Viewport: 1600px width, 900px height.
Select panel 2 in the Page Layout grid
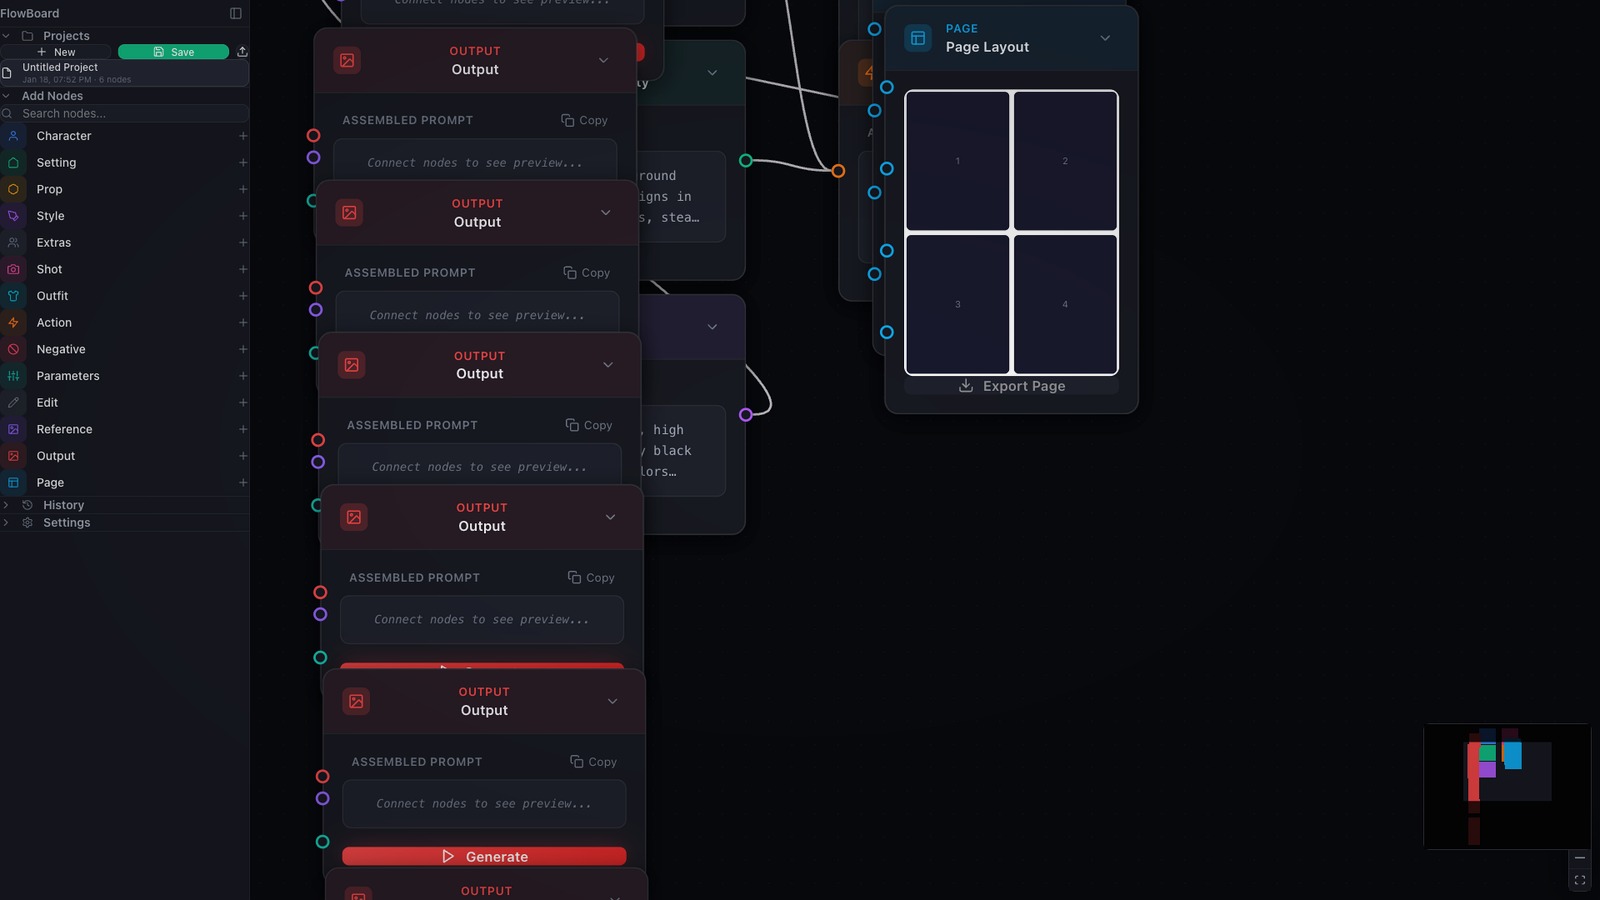[x=1065, y=161]
